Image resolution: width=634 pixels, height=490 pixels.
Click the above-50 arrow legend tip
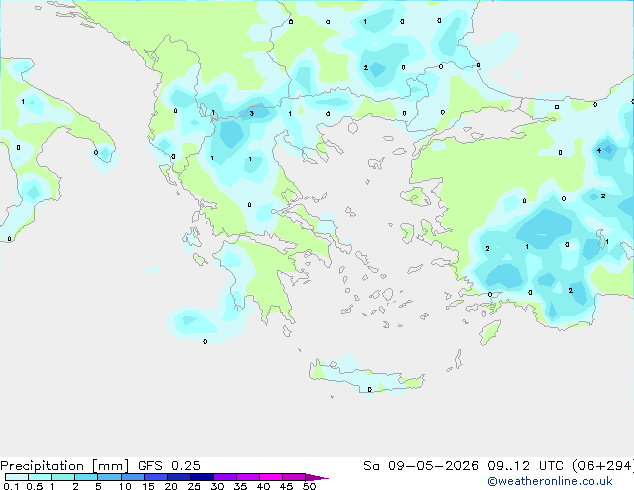point(317,477)
